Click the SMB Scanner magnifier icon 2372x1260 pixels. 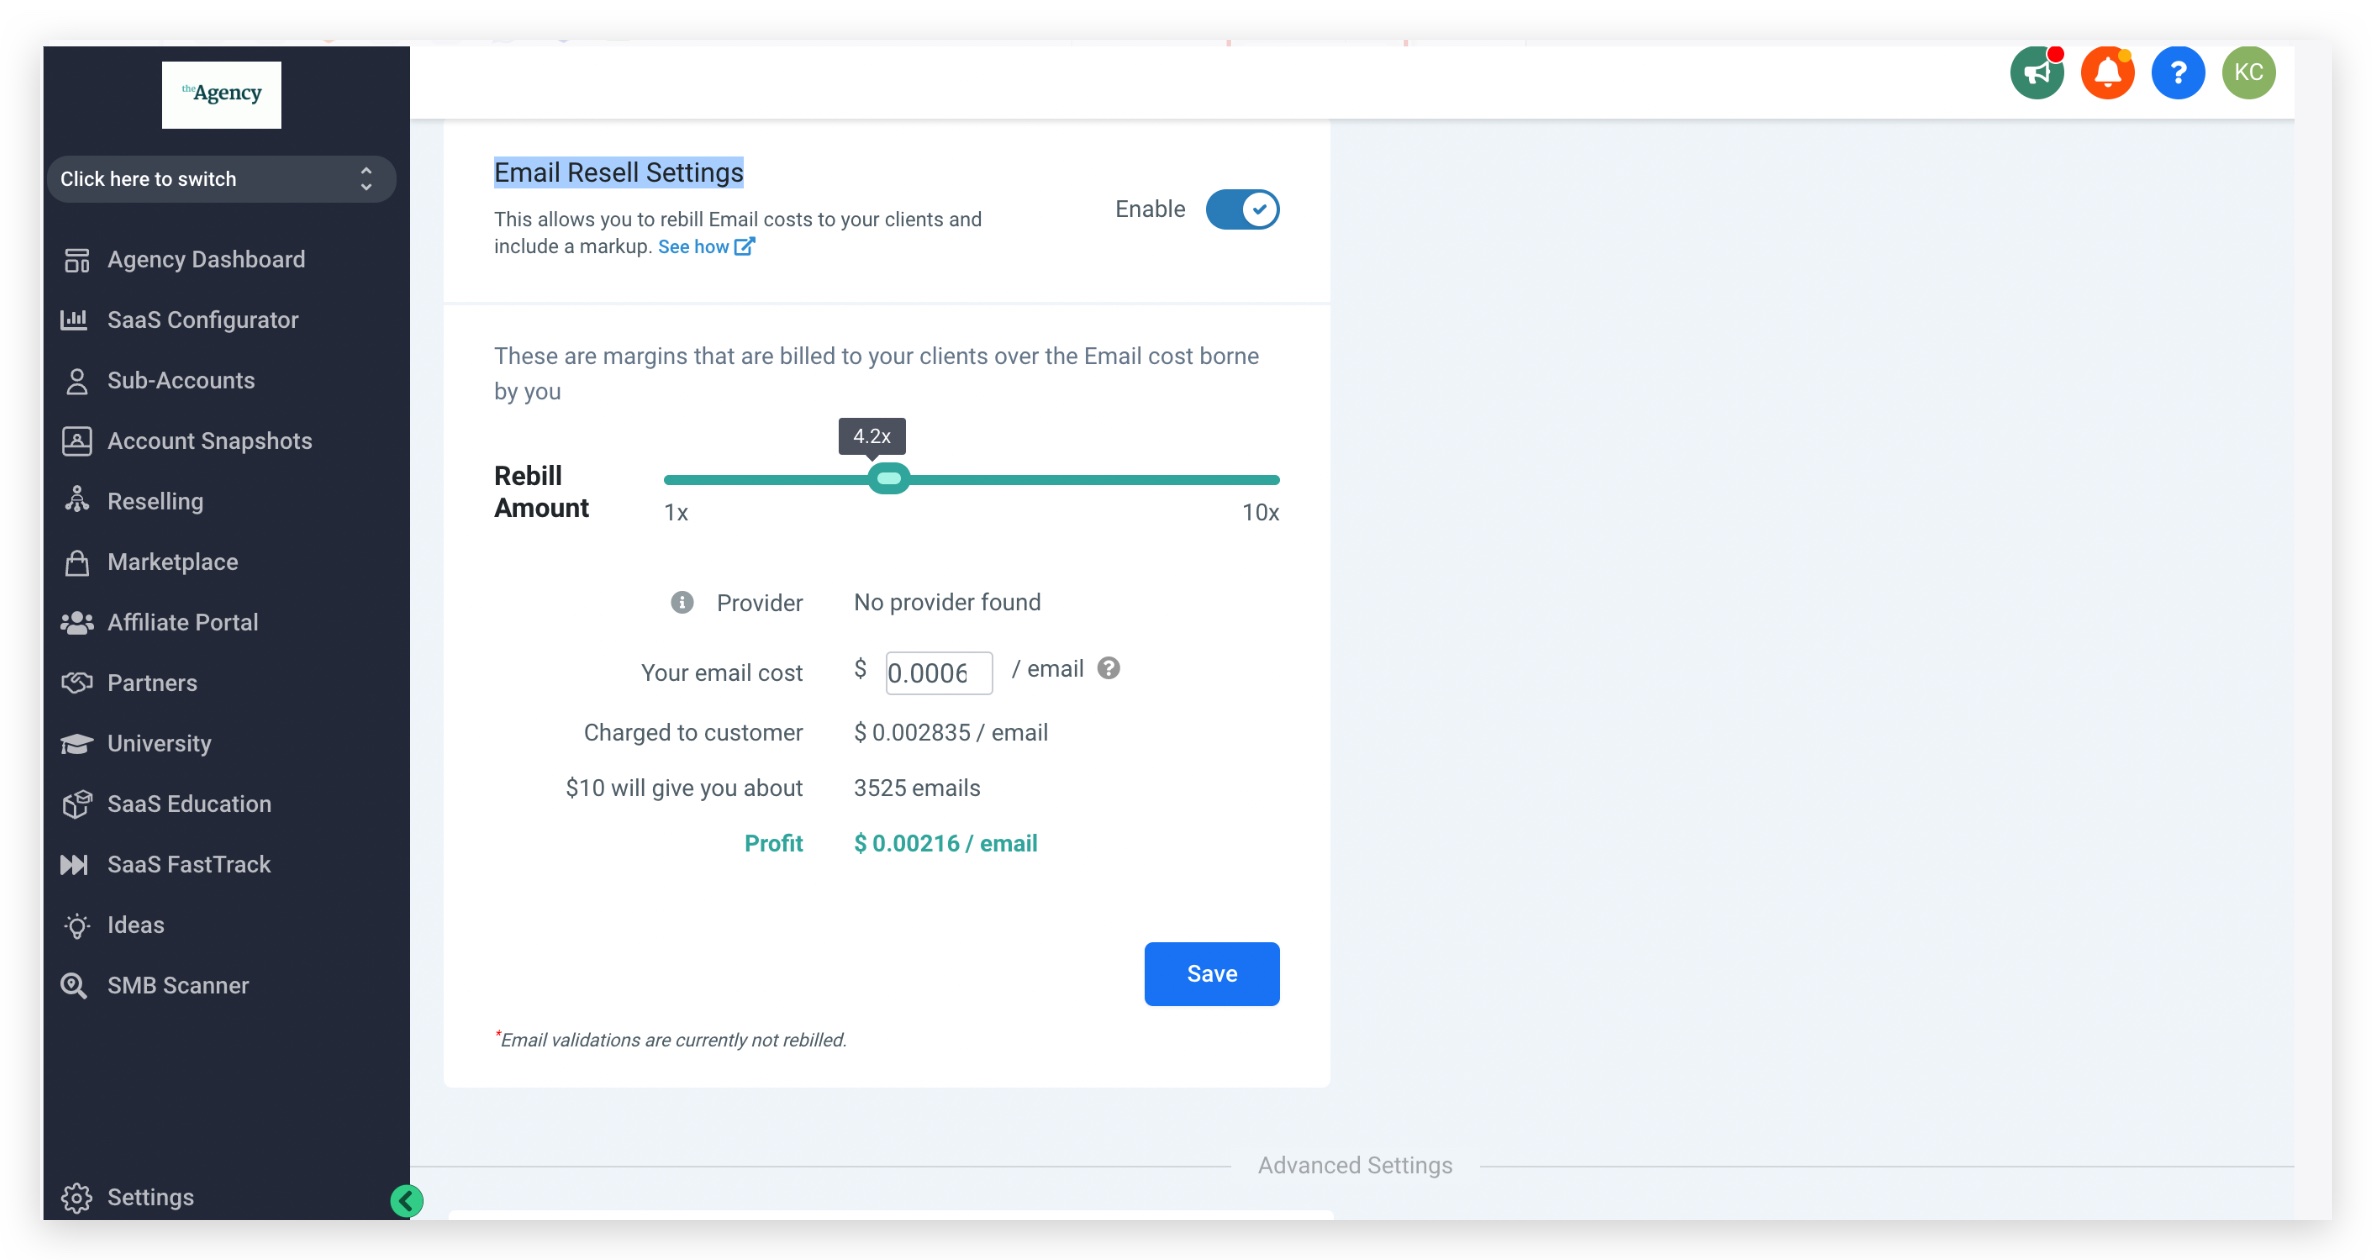(74, 985)
